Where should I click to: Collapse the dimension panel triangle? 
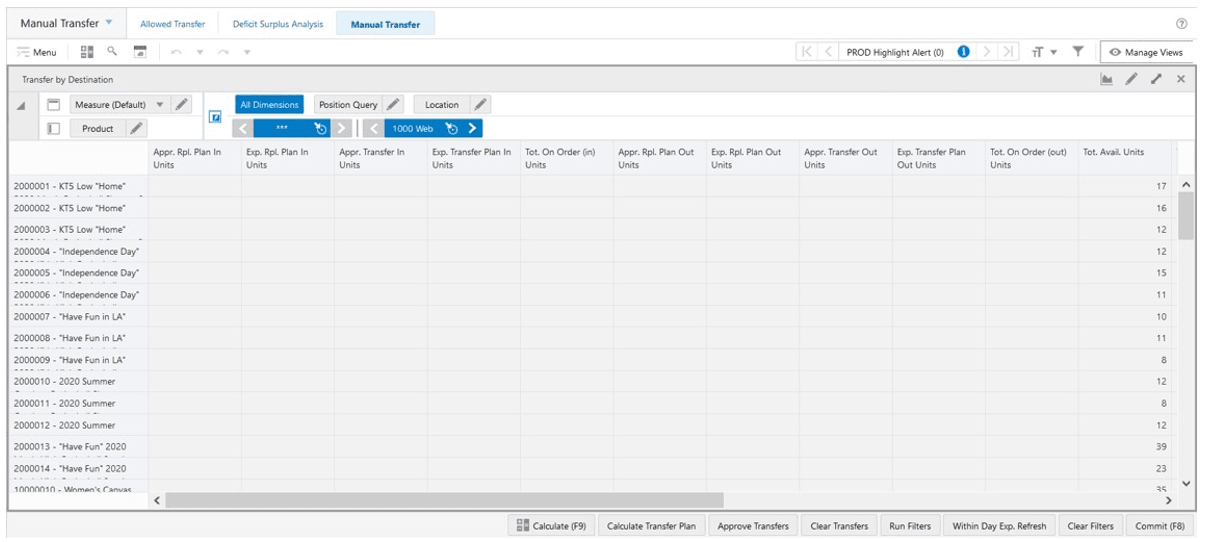point(22,106)
